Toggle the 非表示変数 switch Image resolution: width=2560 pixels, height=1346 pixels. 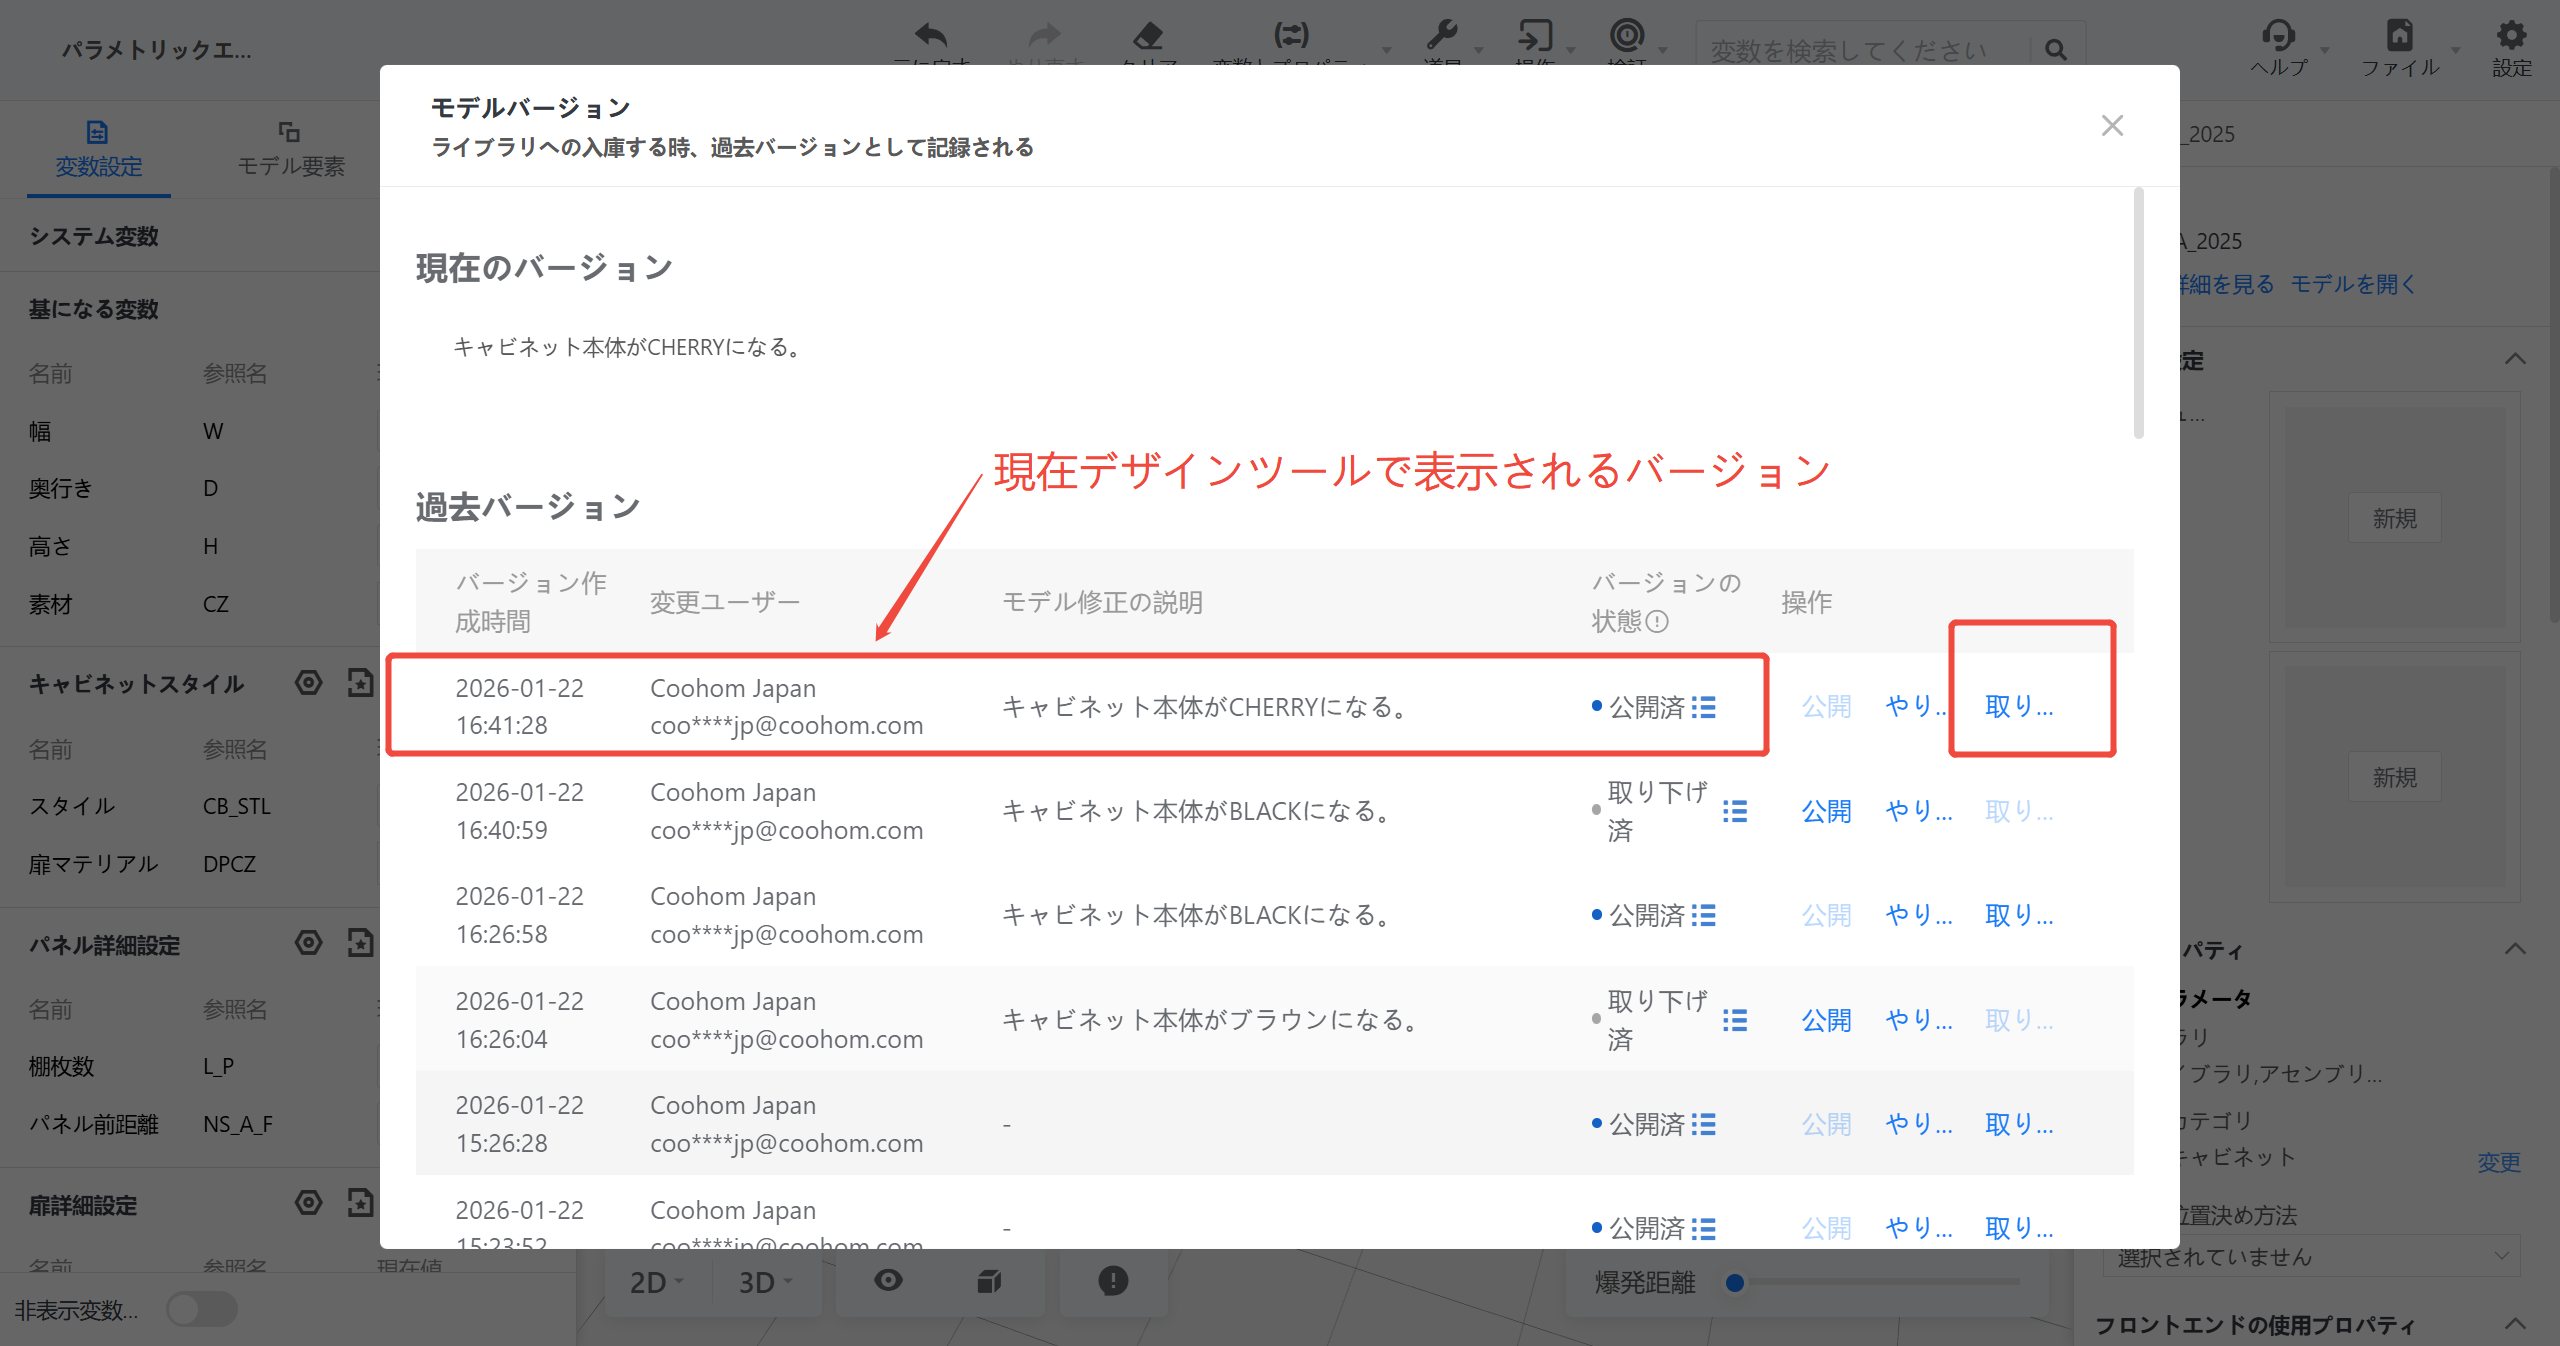[x=201, y=1309]
